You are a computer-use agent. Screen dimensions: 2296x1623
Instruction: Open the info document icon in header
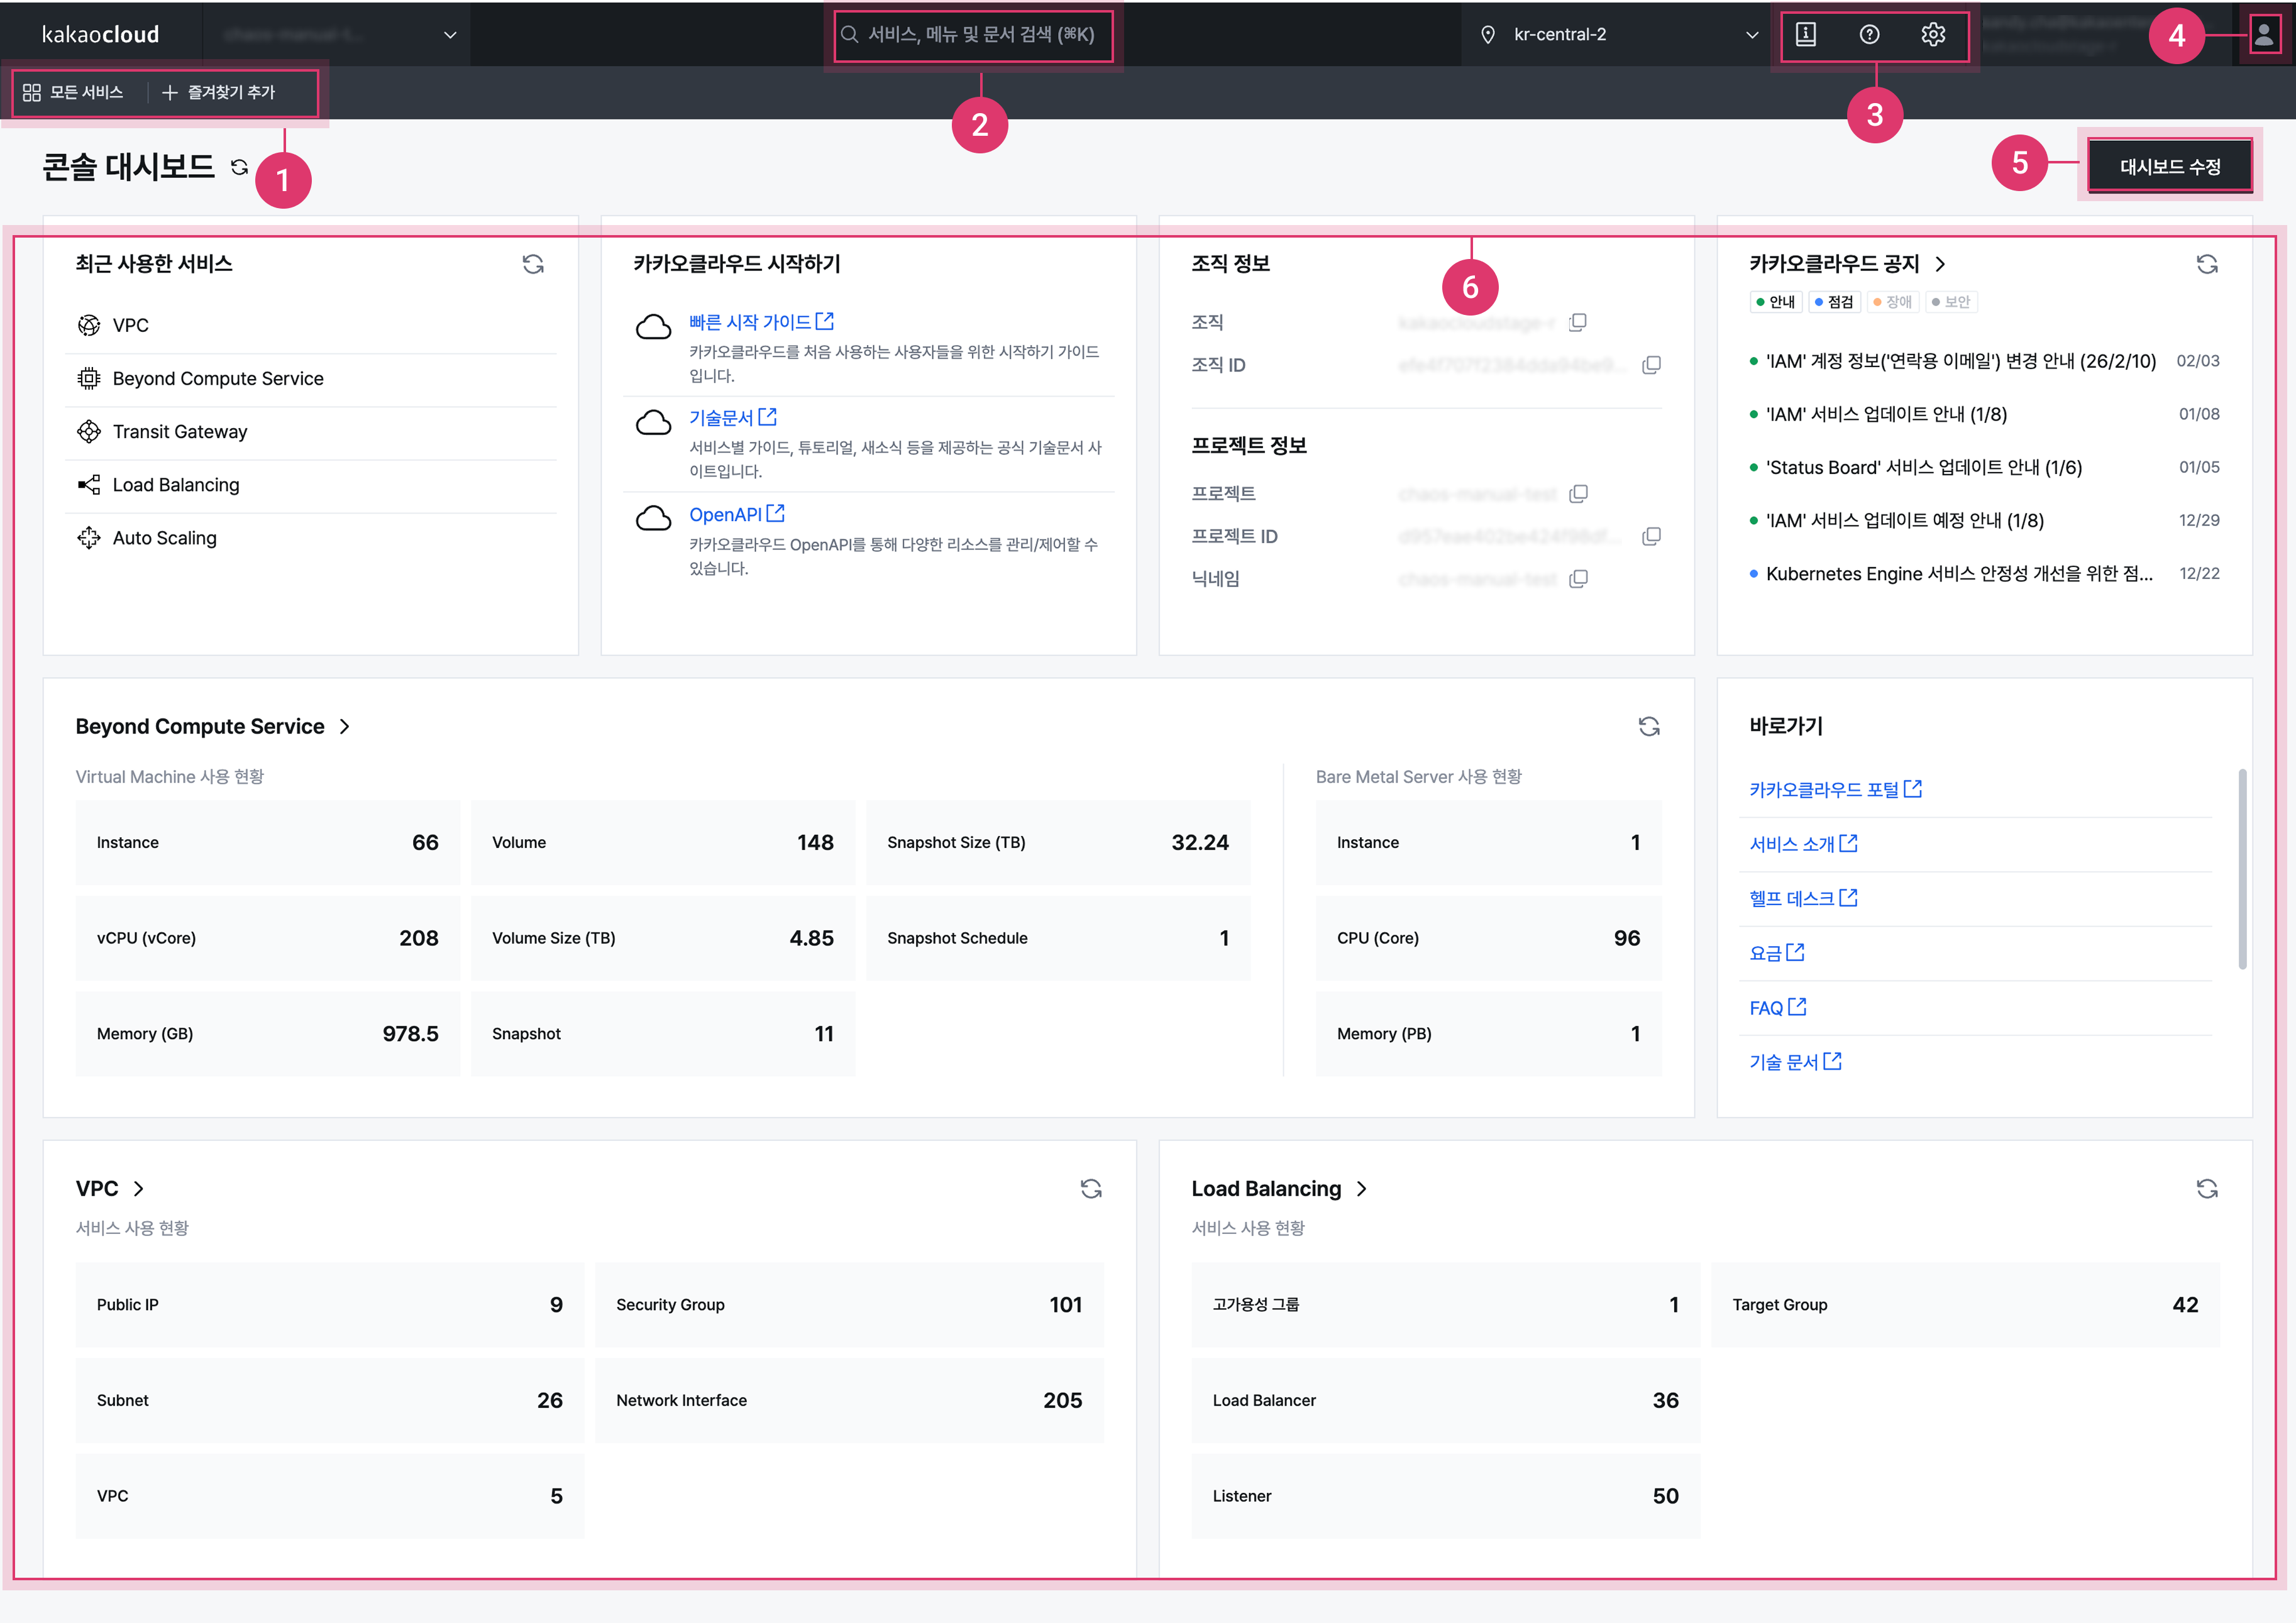[1806, 35]
